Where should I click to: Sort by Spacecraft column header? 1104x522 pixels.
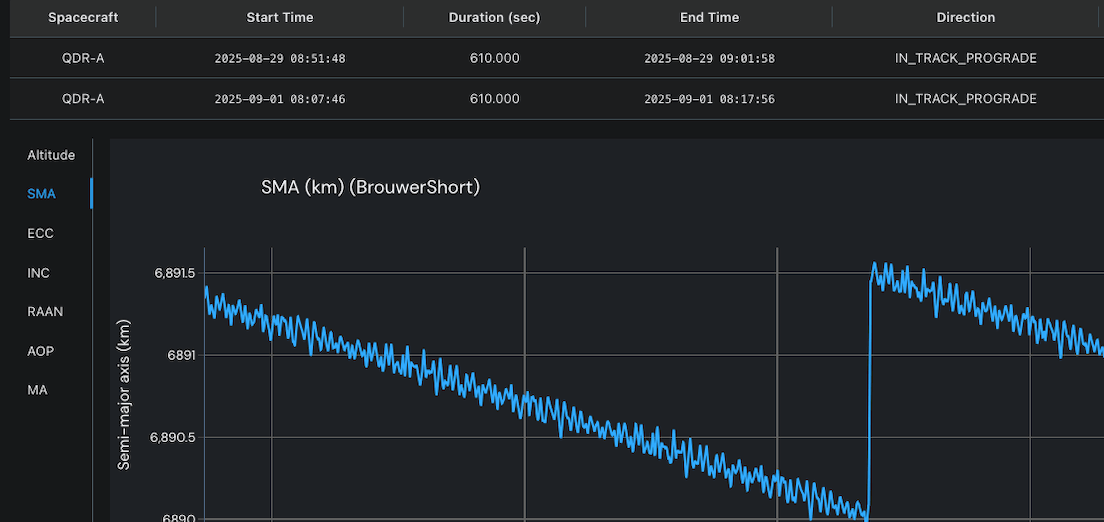(82, 18)
